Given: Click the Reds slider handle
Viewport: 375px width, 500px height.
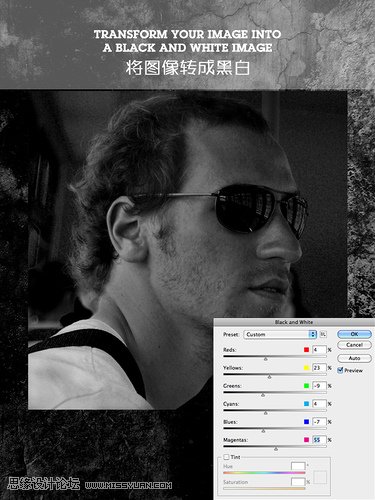Looking at the screenshot, I should coord(266,359).
